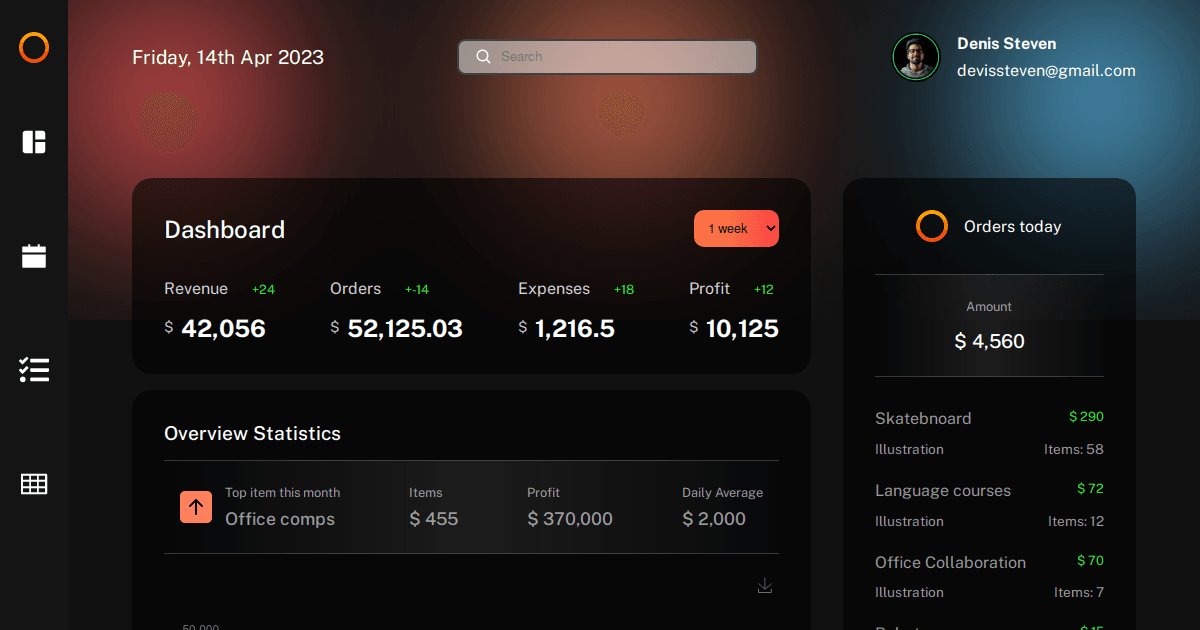This screenshot has height=630, width=1200.
Task: Click the Revenue +24 change badge
Action: pyautogui.click(x=263, y=289)
